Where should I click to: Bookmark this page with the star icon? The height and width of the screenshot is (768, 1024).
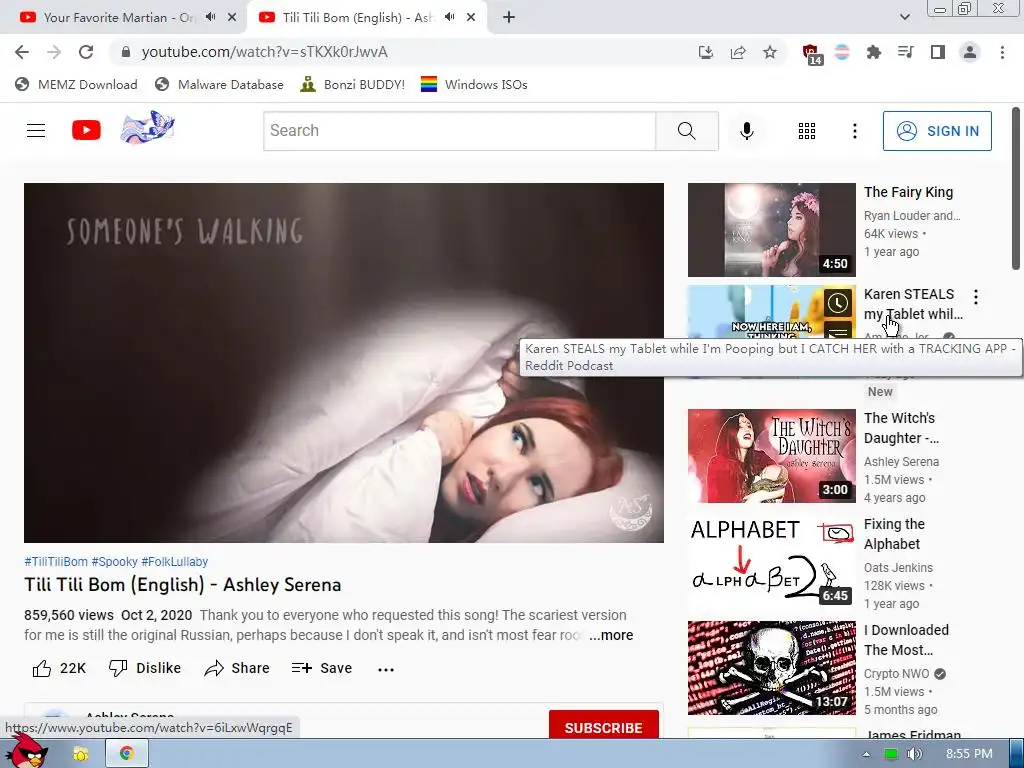(x=770, y=52)
